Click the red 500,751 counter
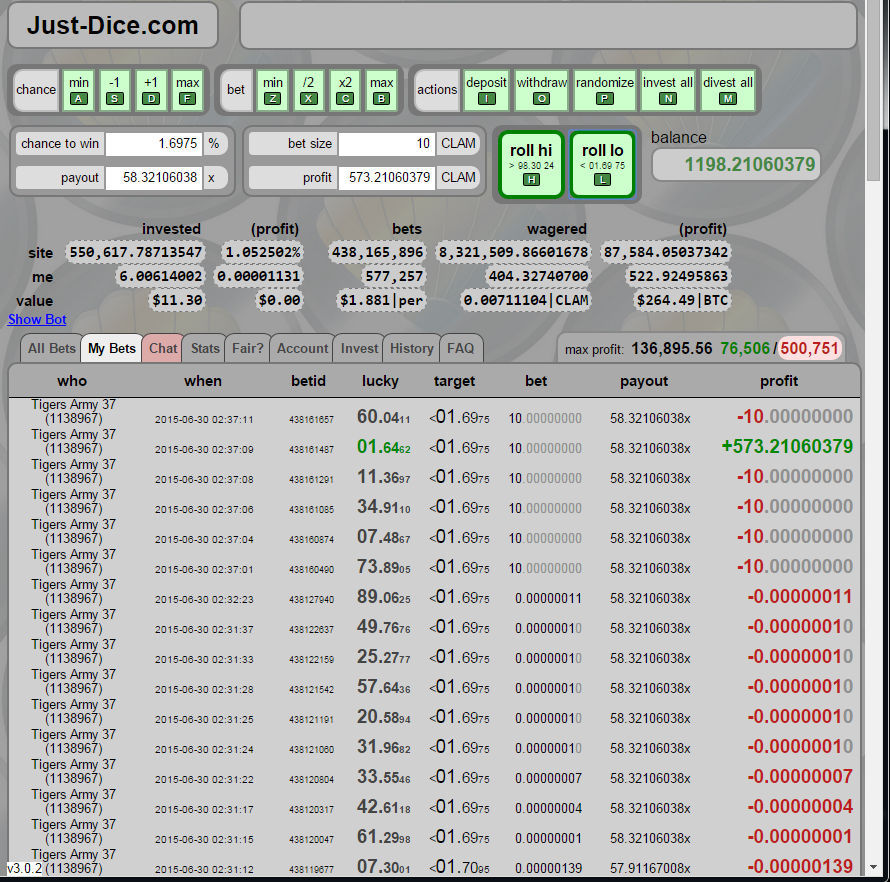890x882 pixels. coord(809,348)
